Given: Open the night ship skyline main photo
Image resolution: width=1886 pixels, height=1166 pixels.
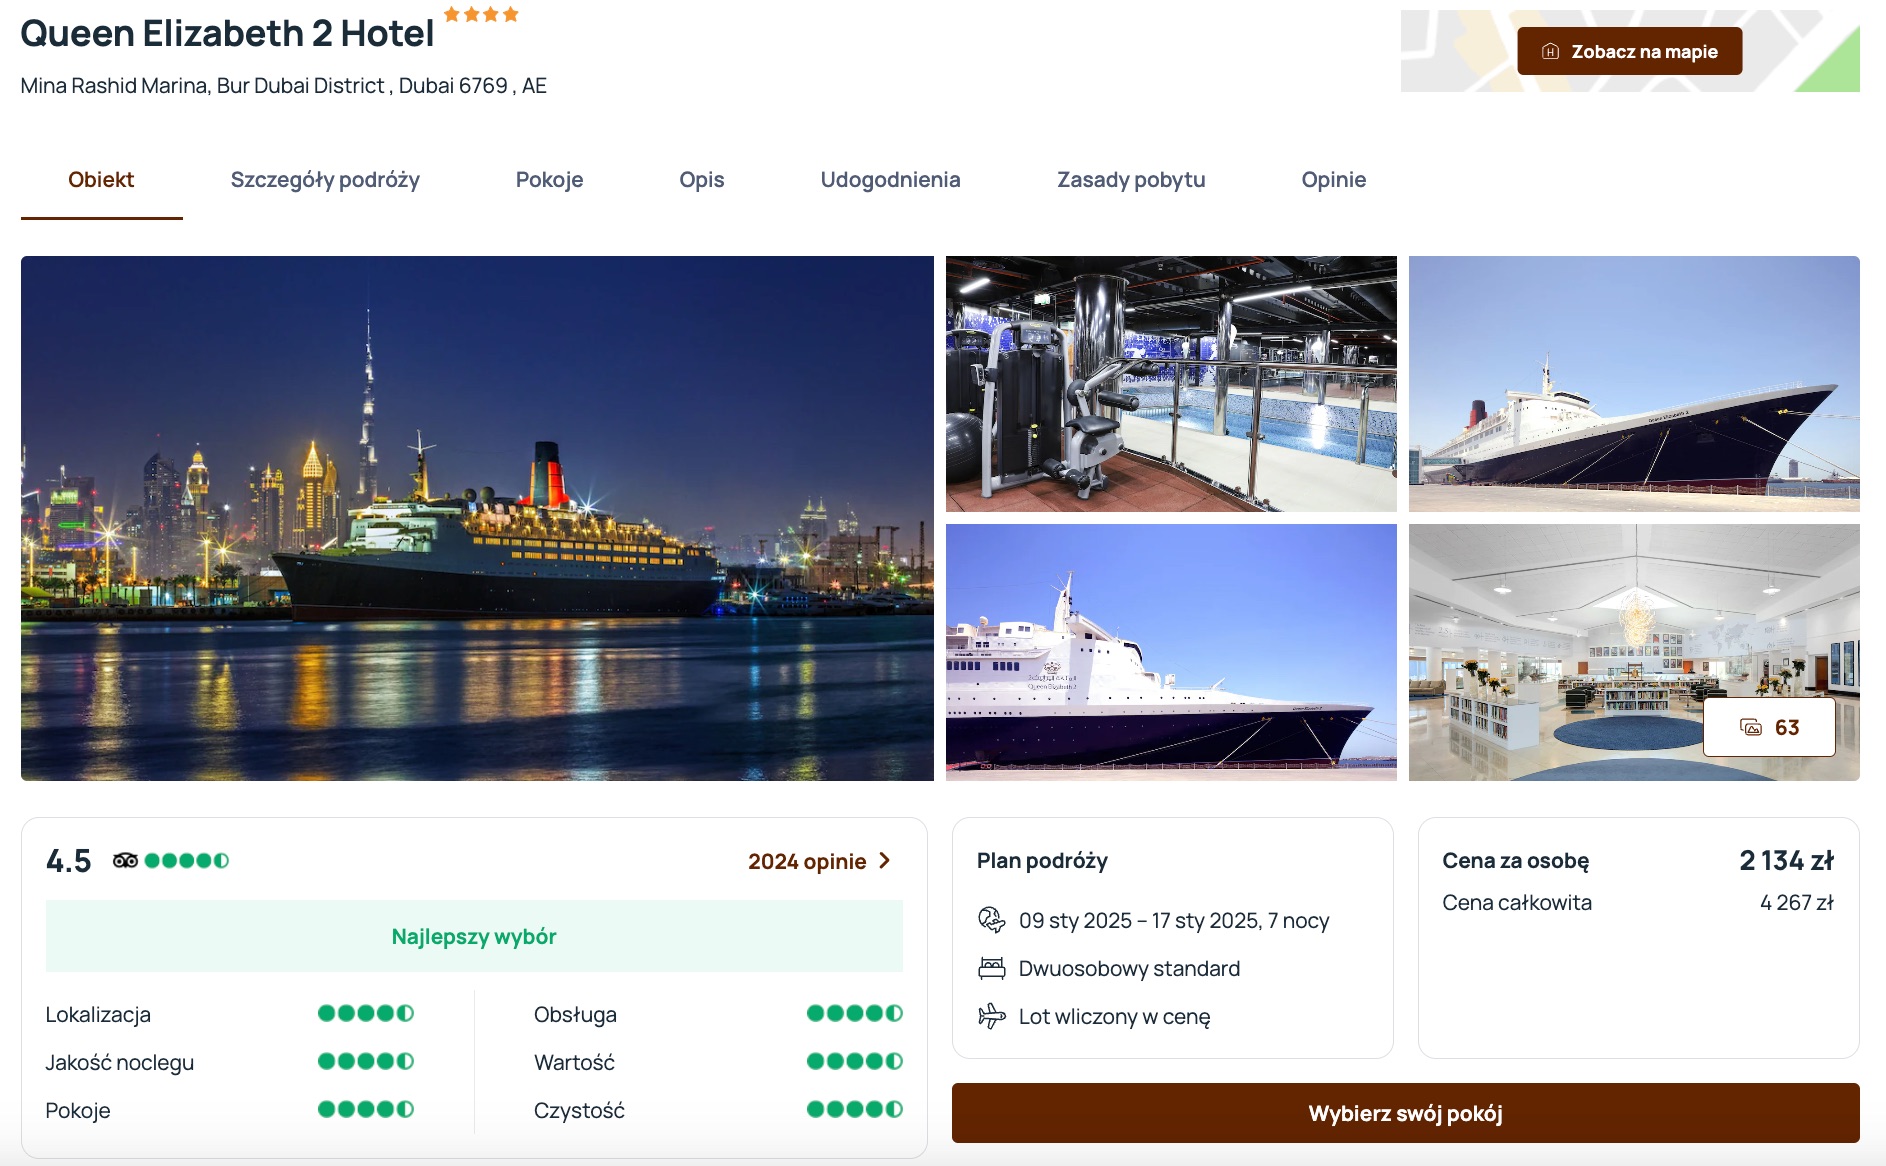Looking at the screenshot, I should 477,518.
